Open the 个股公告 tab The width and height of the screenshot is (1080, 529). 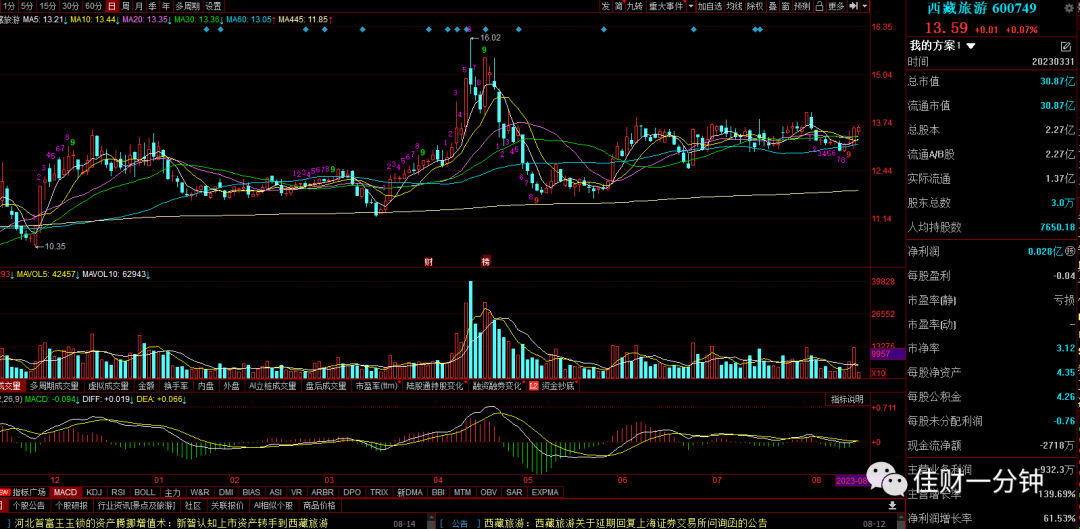(x=28, y=505)
